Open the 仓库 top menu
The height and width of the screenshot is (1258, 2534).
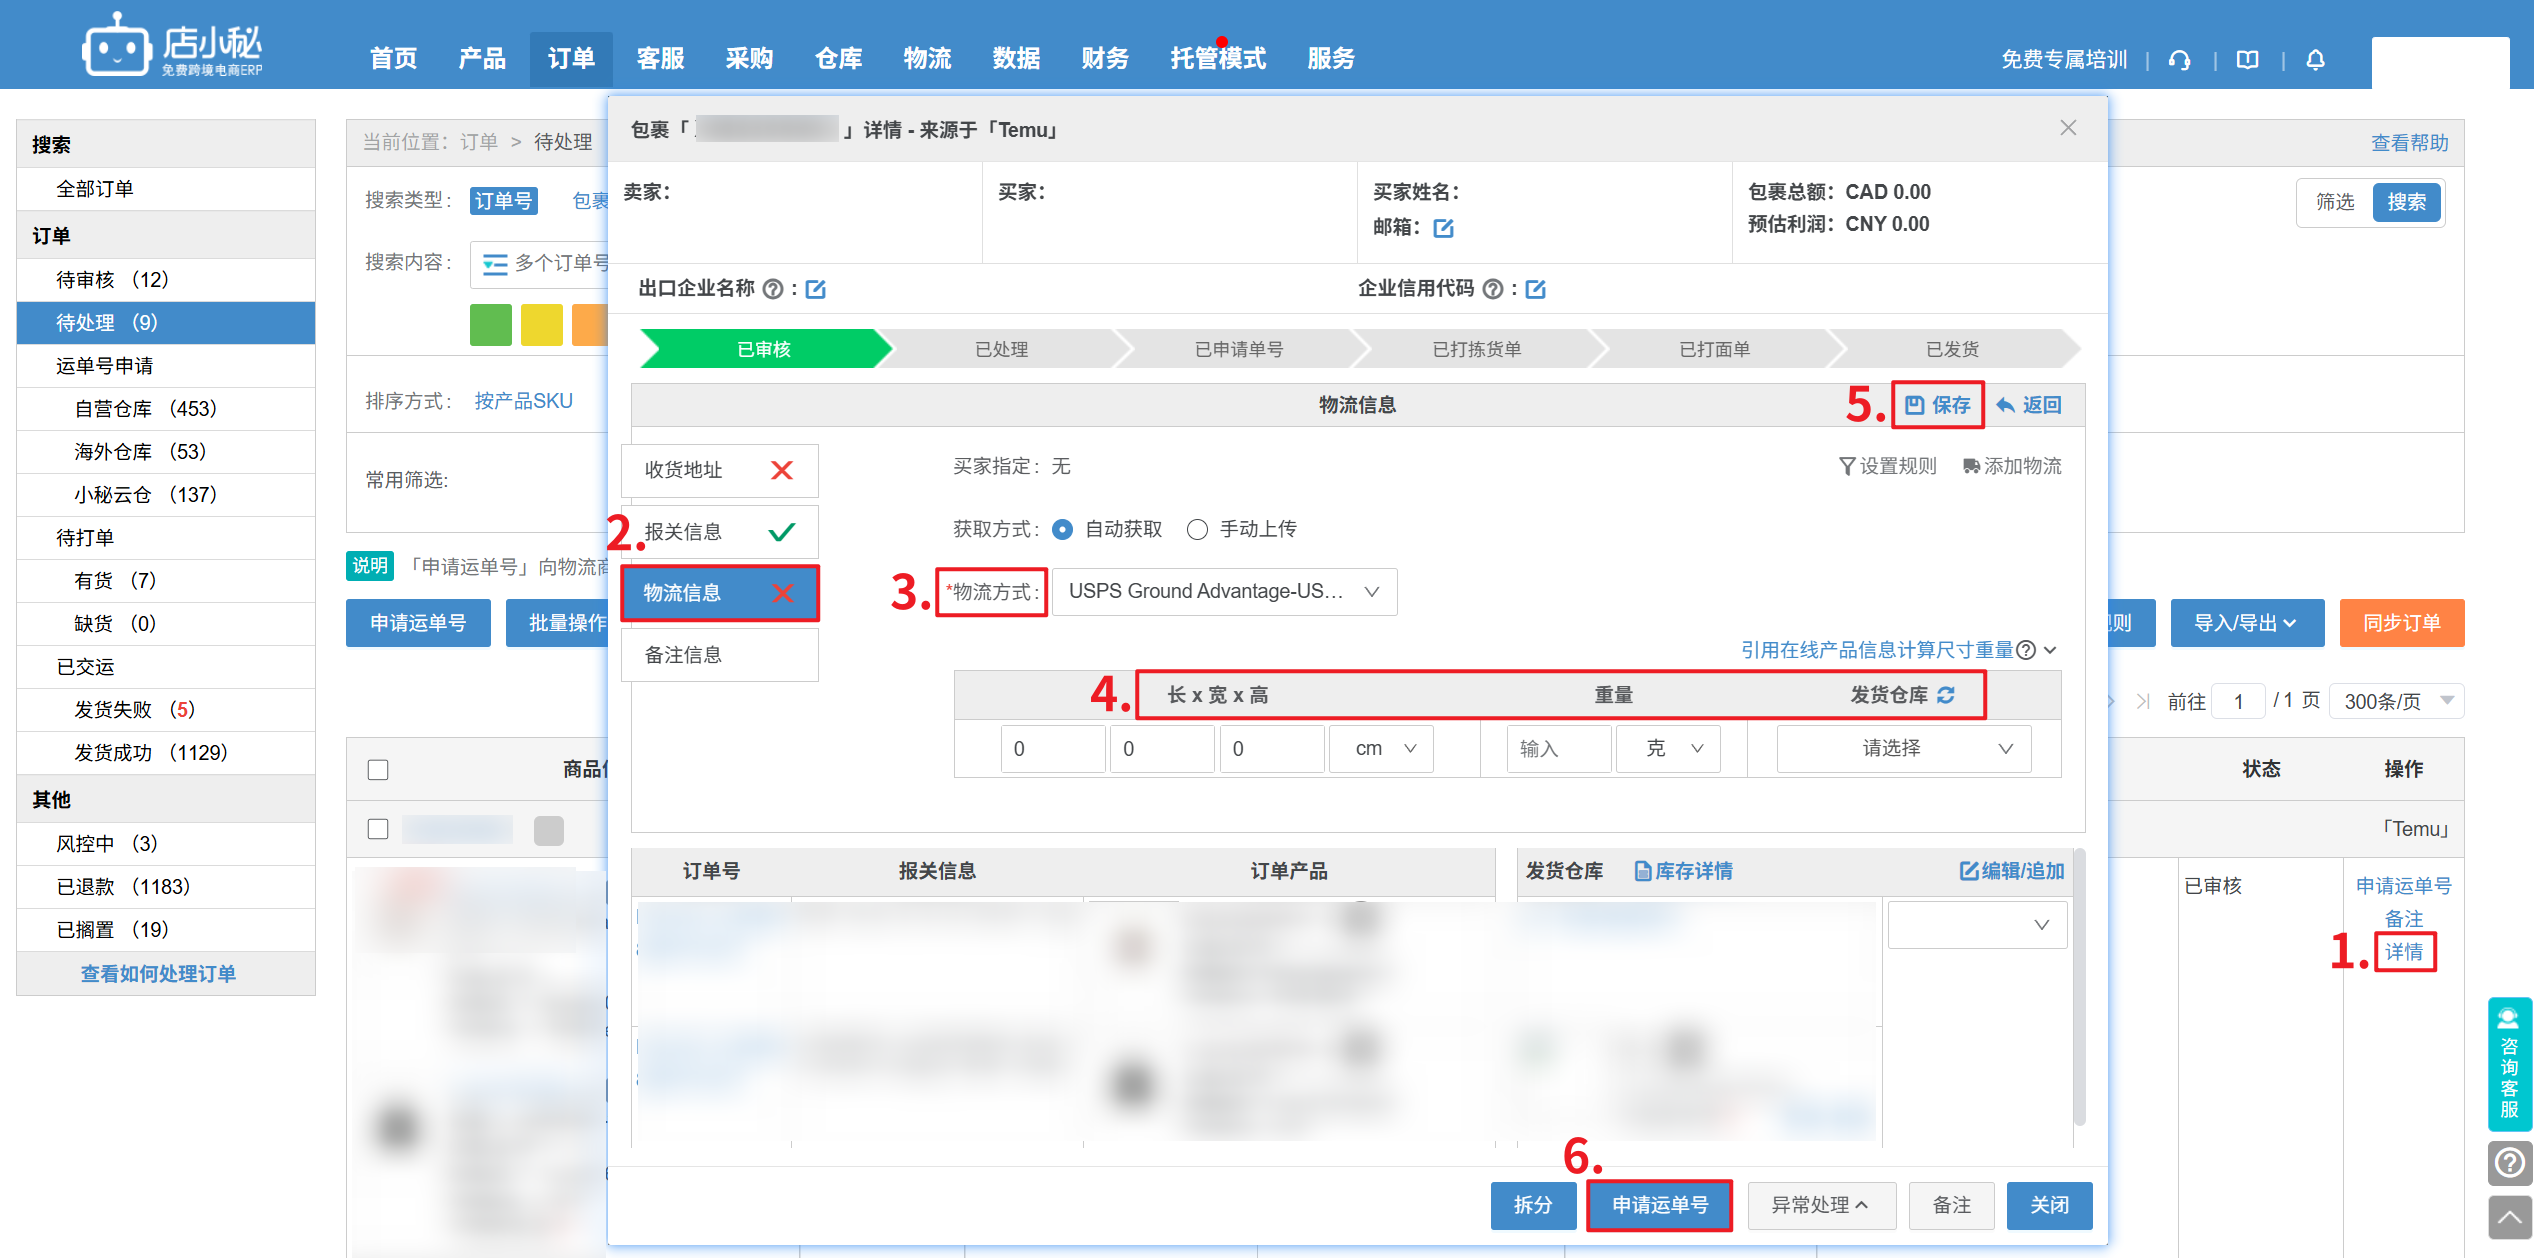(838, 59)
